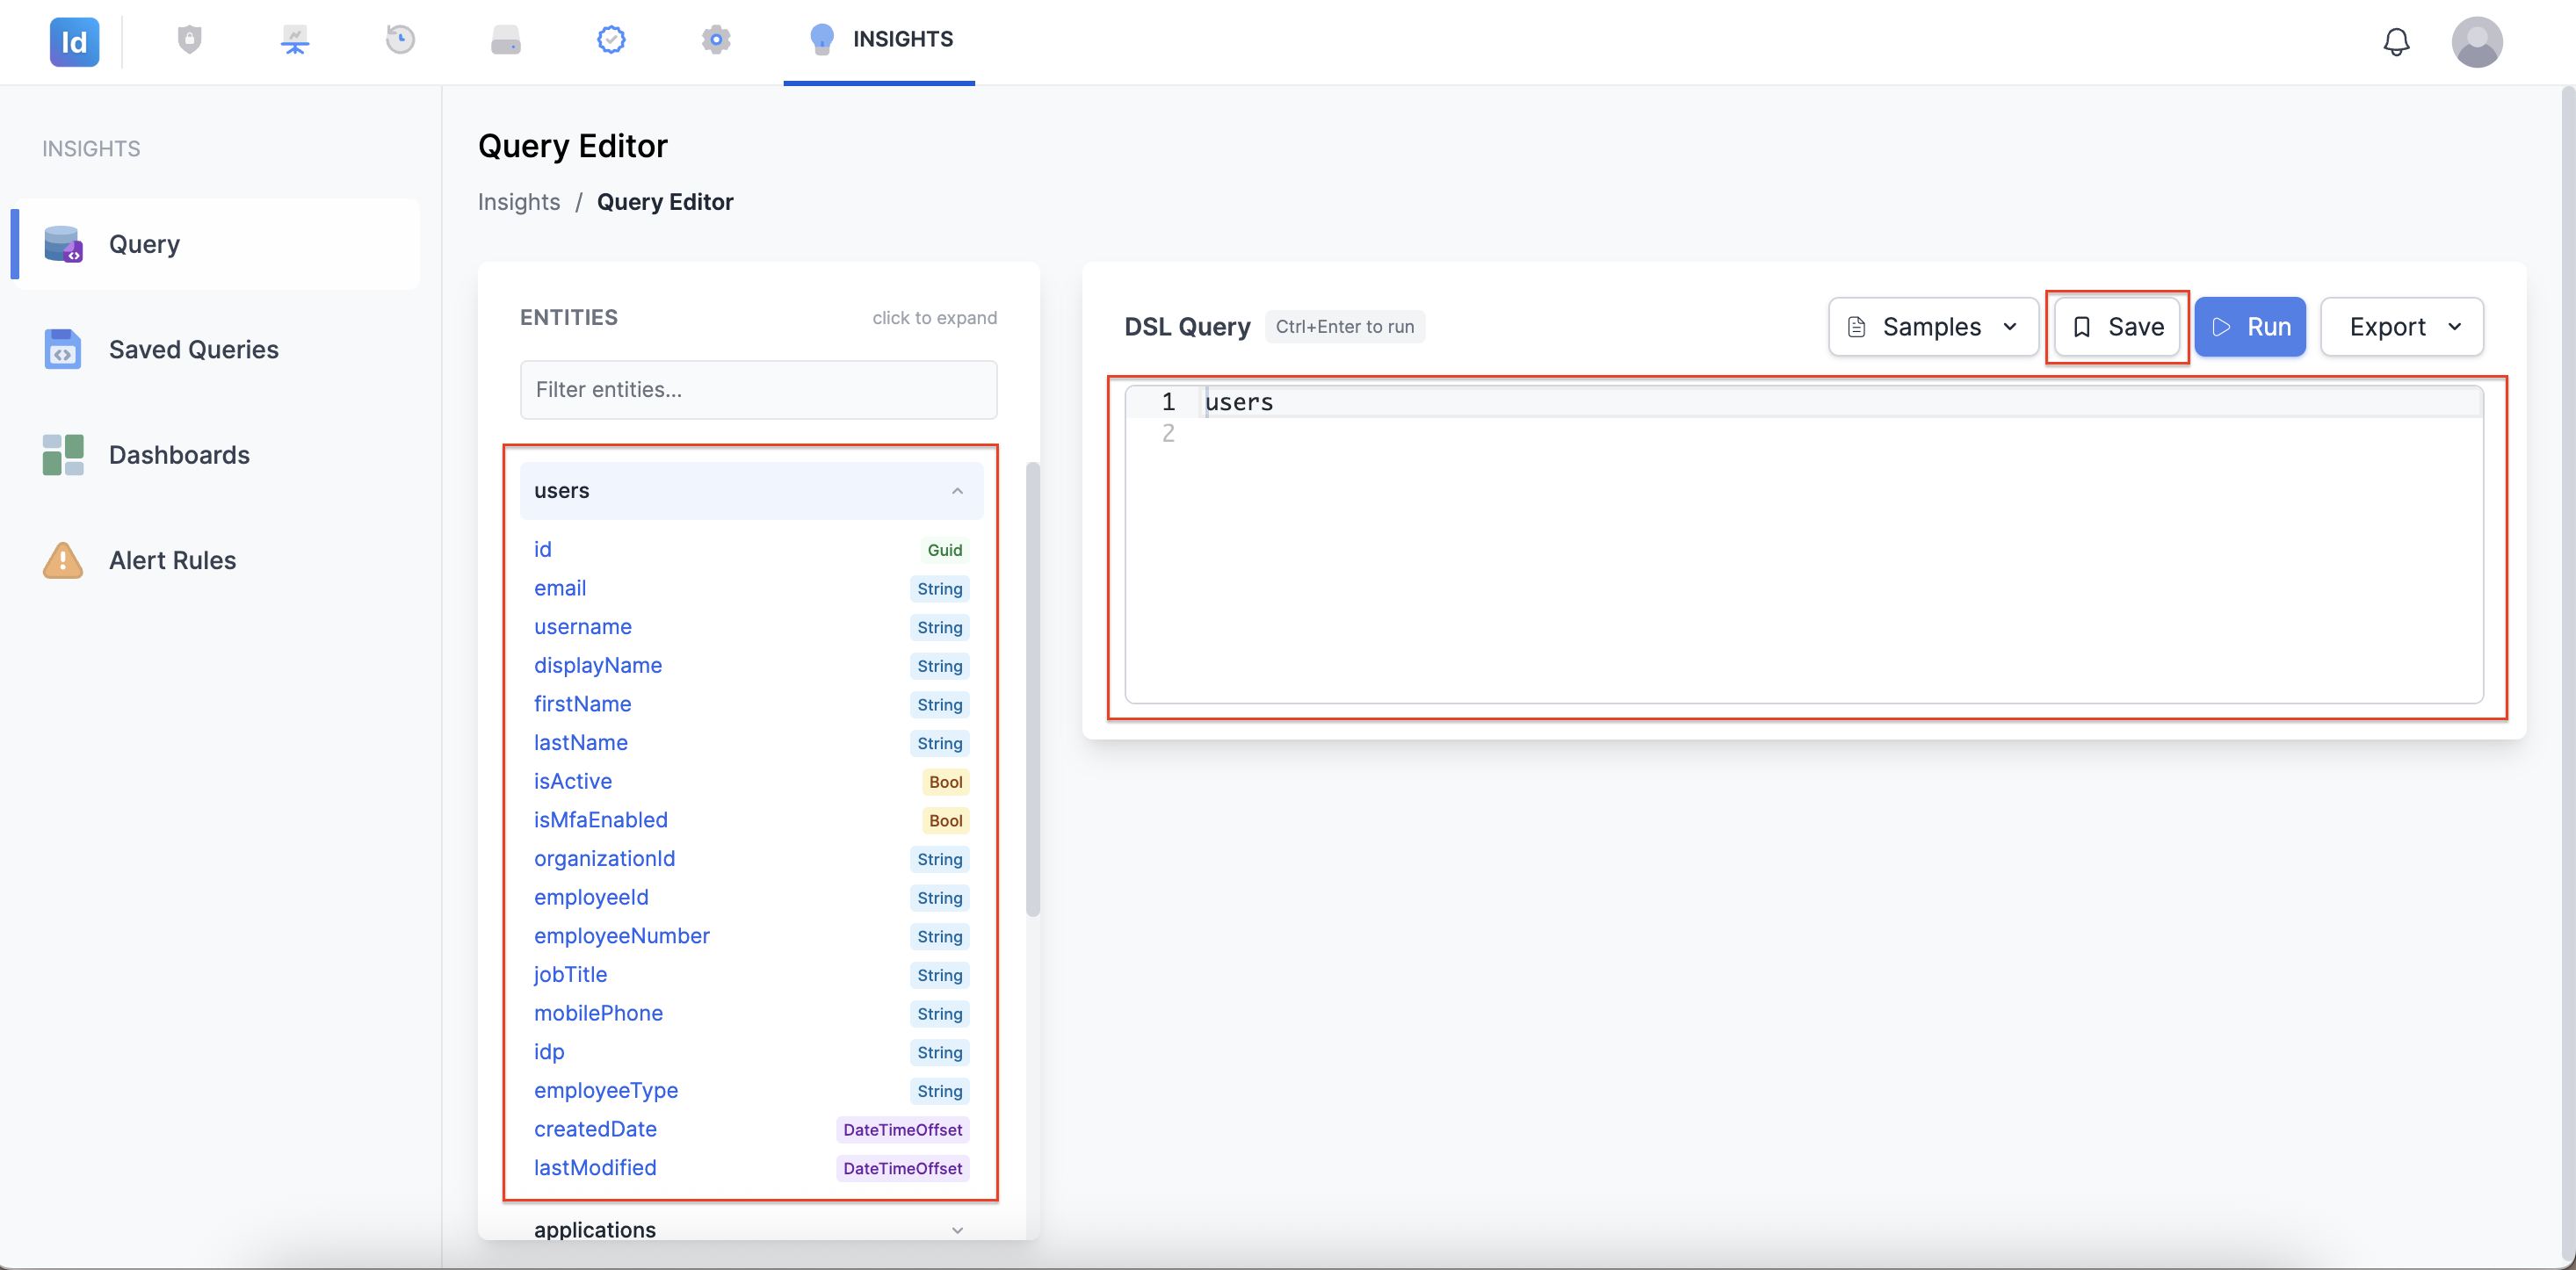
Task: Open the drive storage icon in top nav
Action: click(506, 40)
